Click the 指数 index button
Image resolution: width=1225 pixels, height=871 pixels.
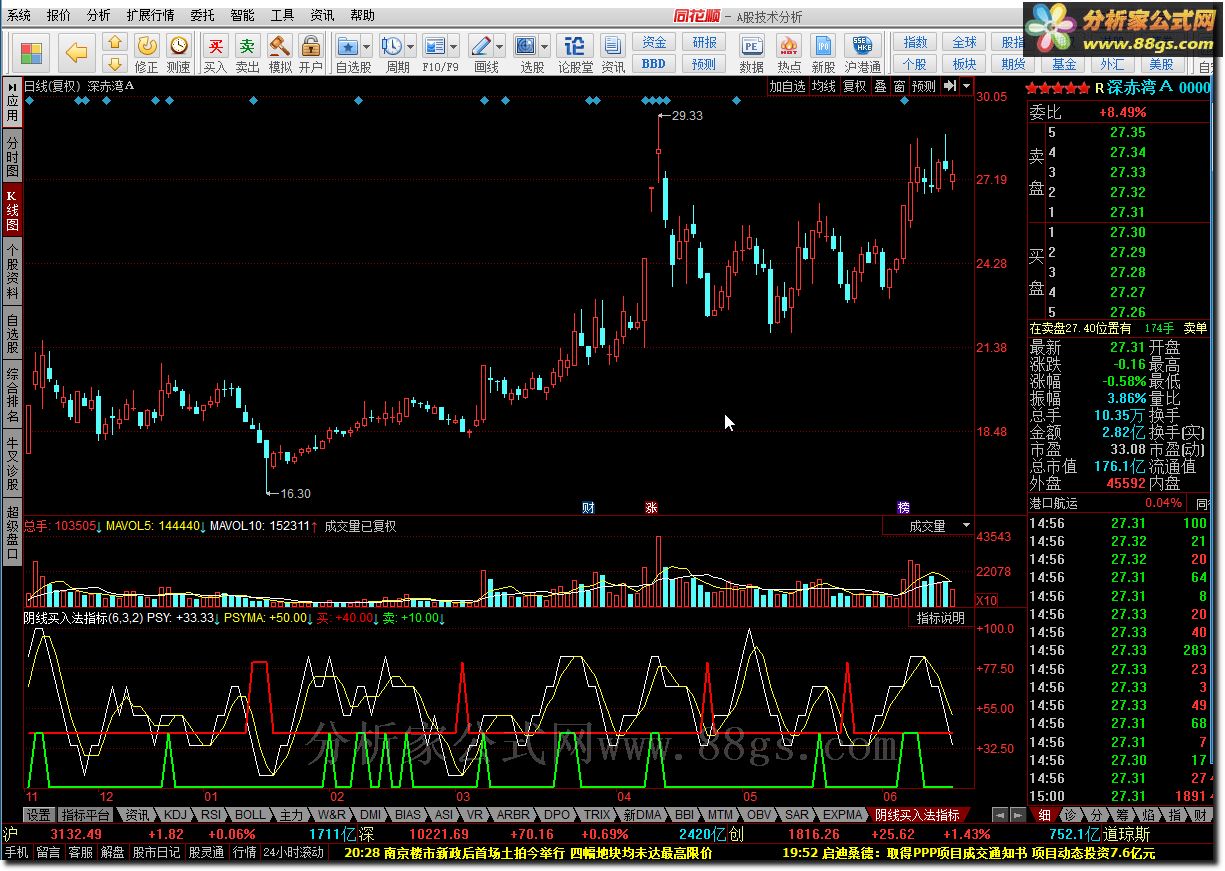tap(915, 43)
